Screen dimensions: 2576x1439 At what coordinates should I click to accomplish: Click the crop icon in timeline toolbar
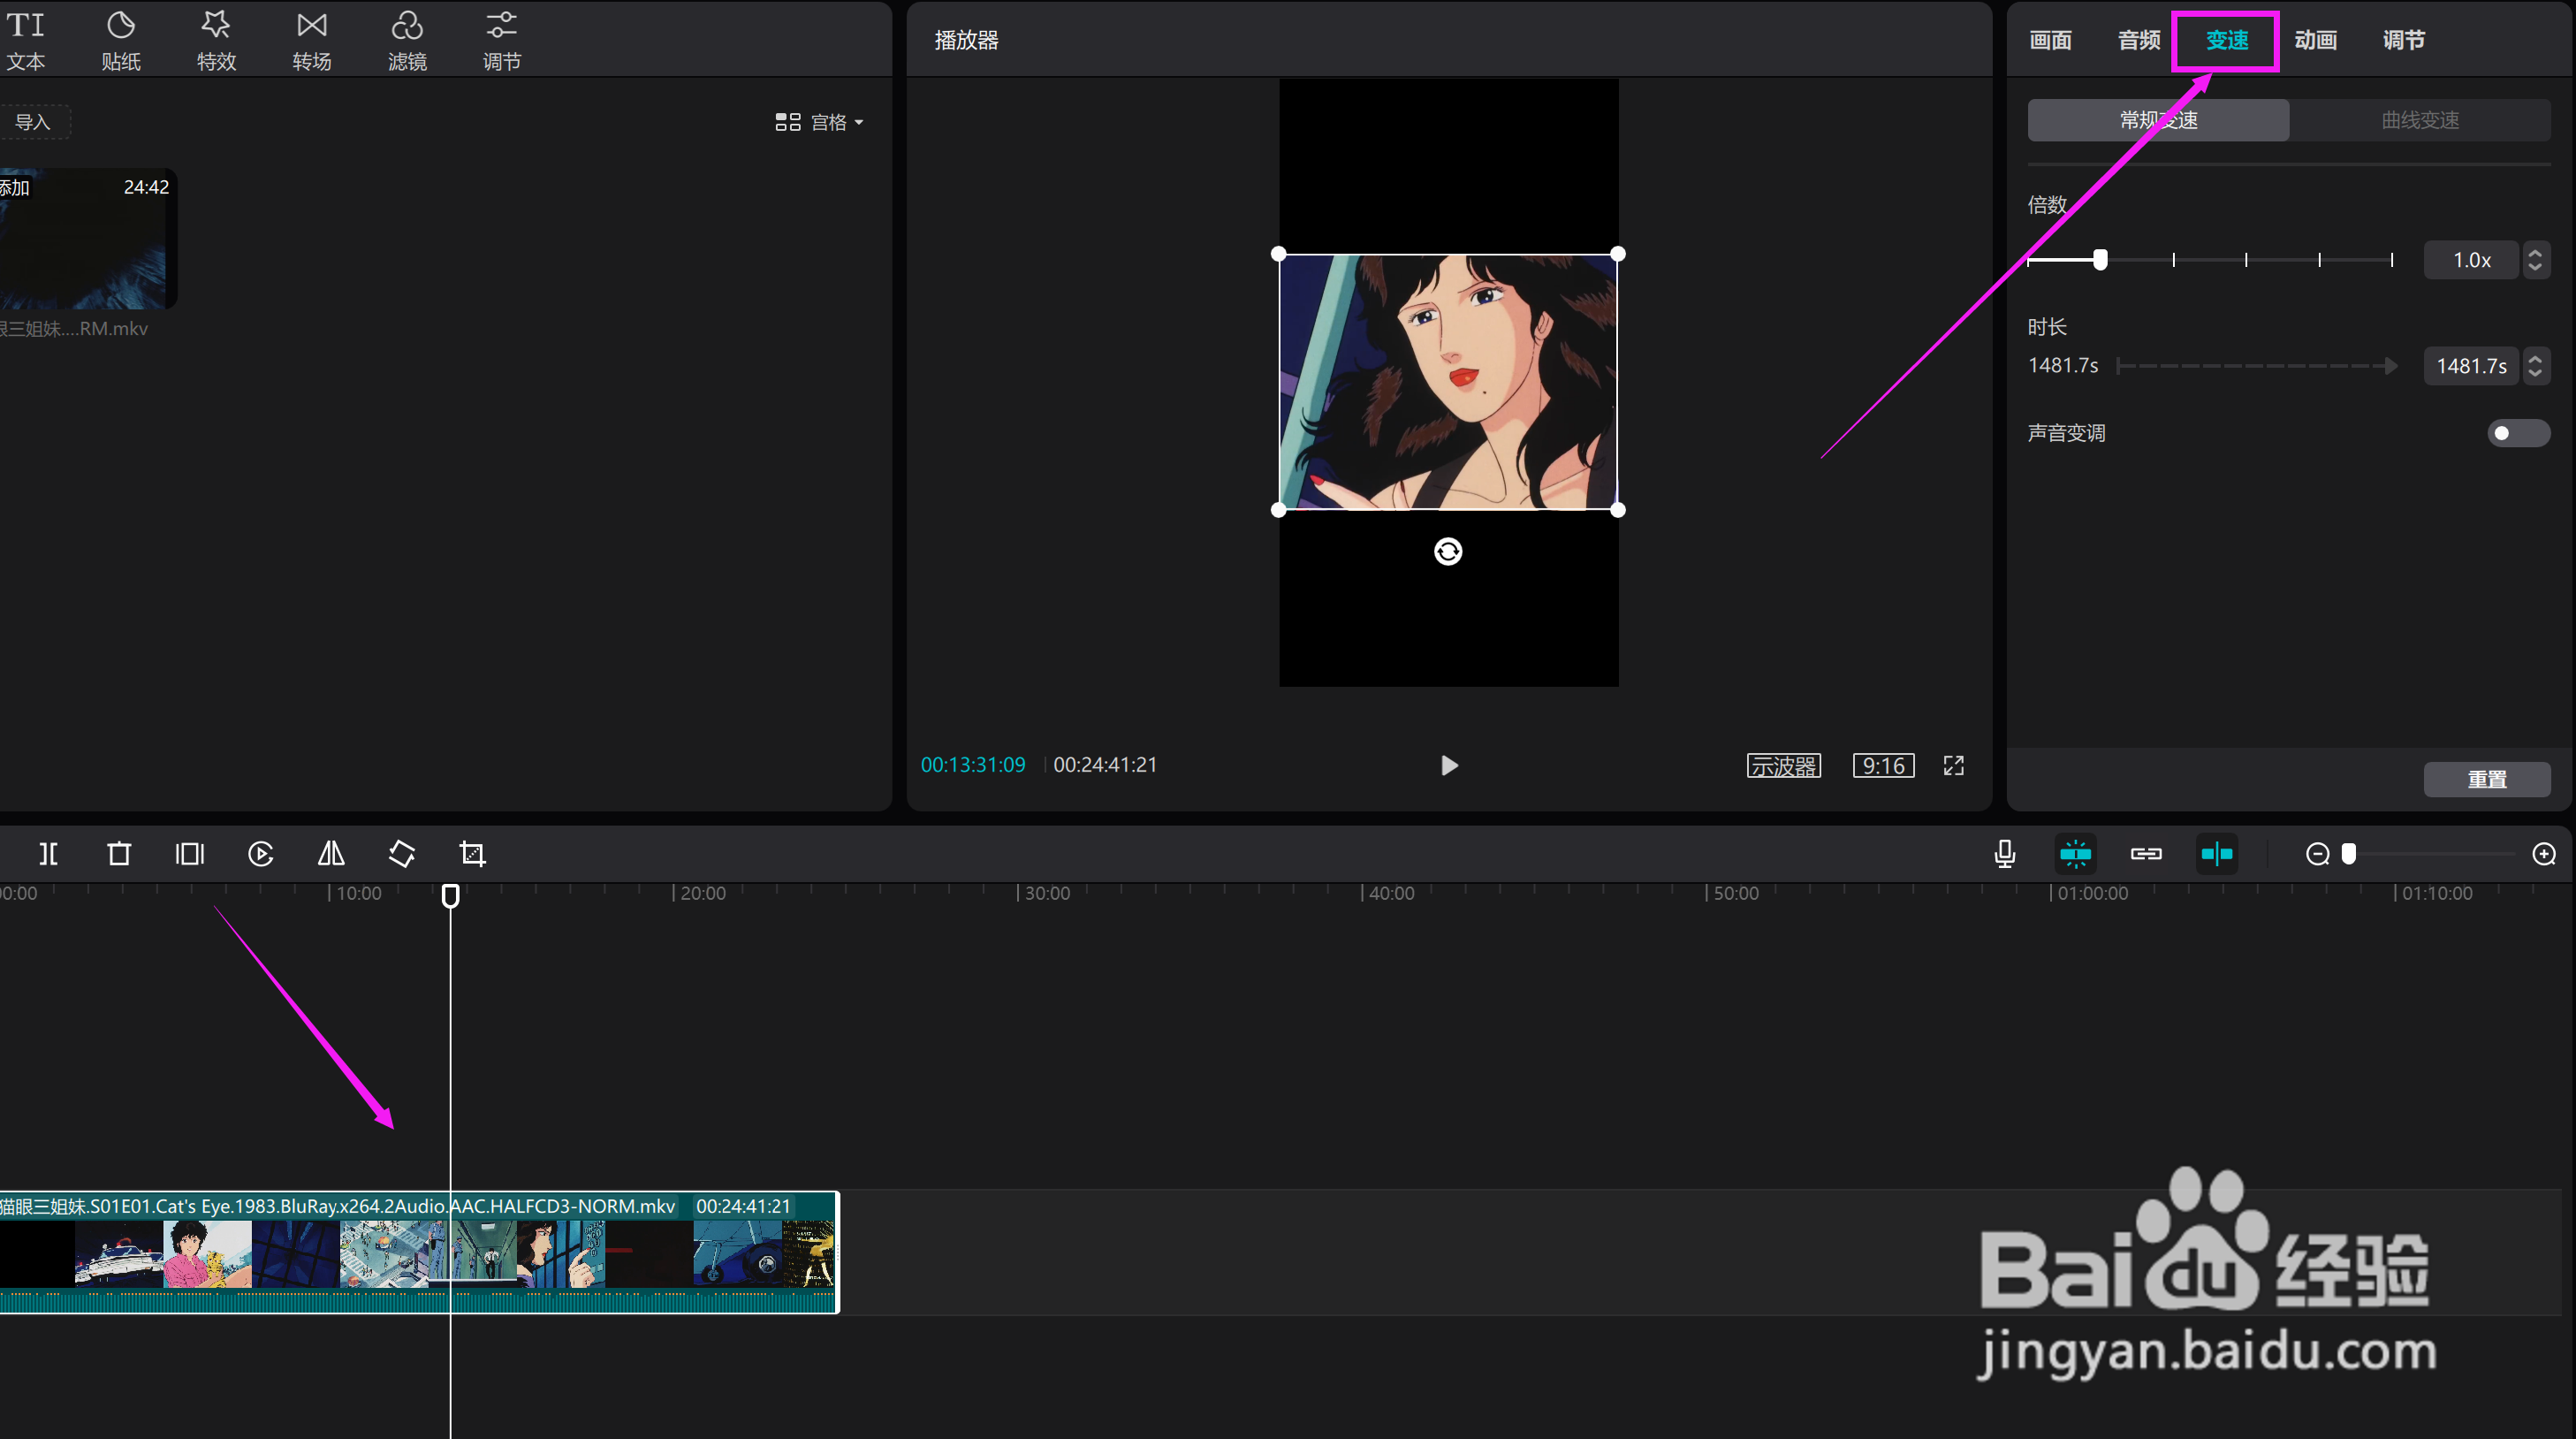(x=472, y=854)
